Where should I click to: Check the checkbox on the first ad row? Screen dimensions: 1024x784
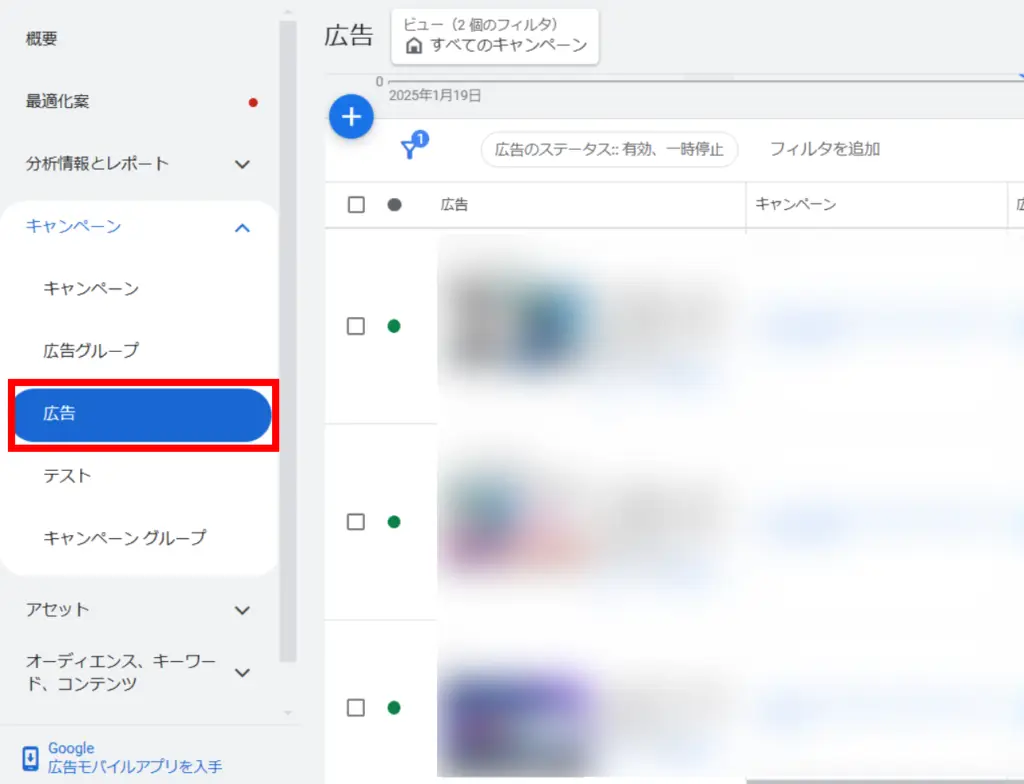[356, 326]
